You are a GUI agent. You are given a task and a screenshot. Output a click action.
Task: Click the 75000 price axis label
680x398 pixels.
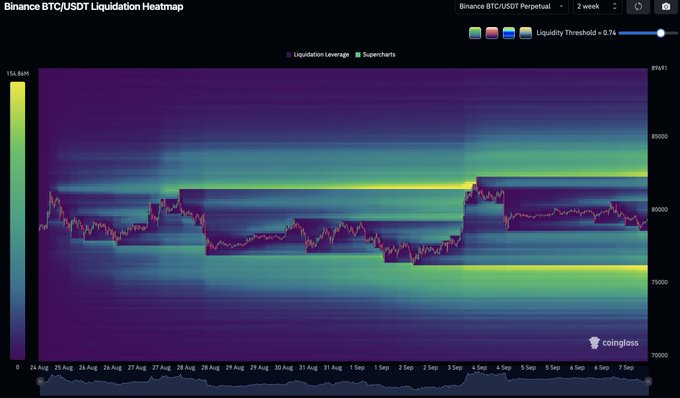pos(660,282)
